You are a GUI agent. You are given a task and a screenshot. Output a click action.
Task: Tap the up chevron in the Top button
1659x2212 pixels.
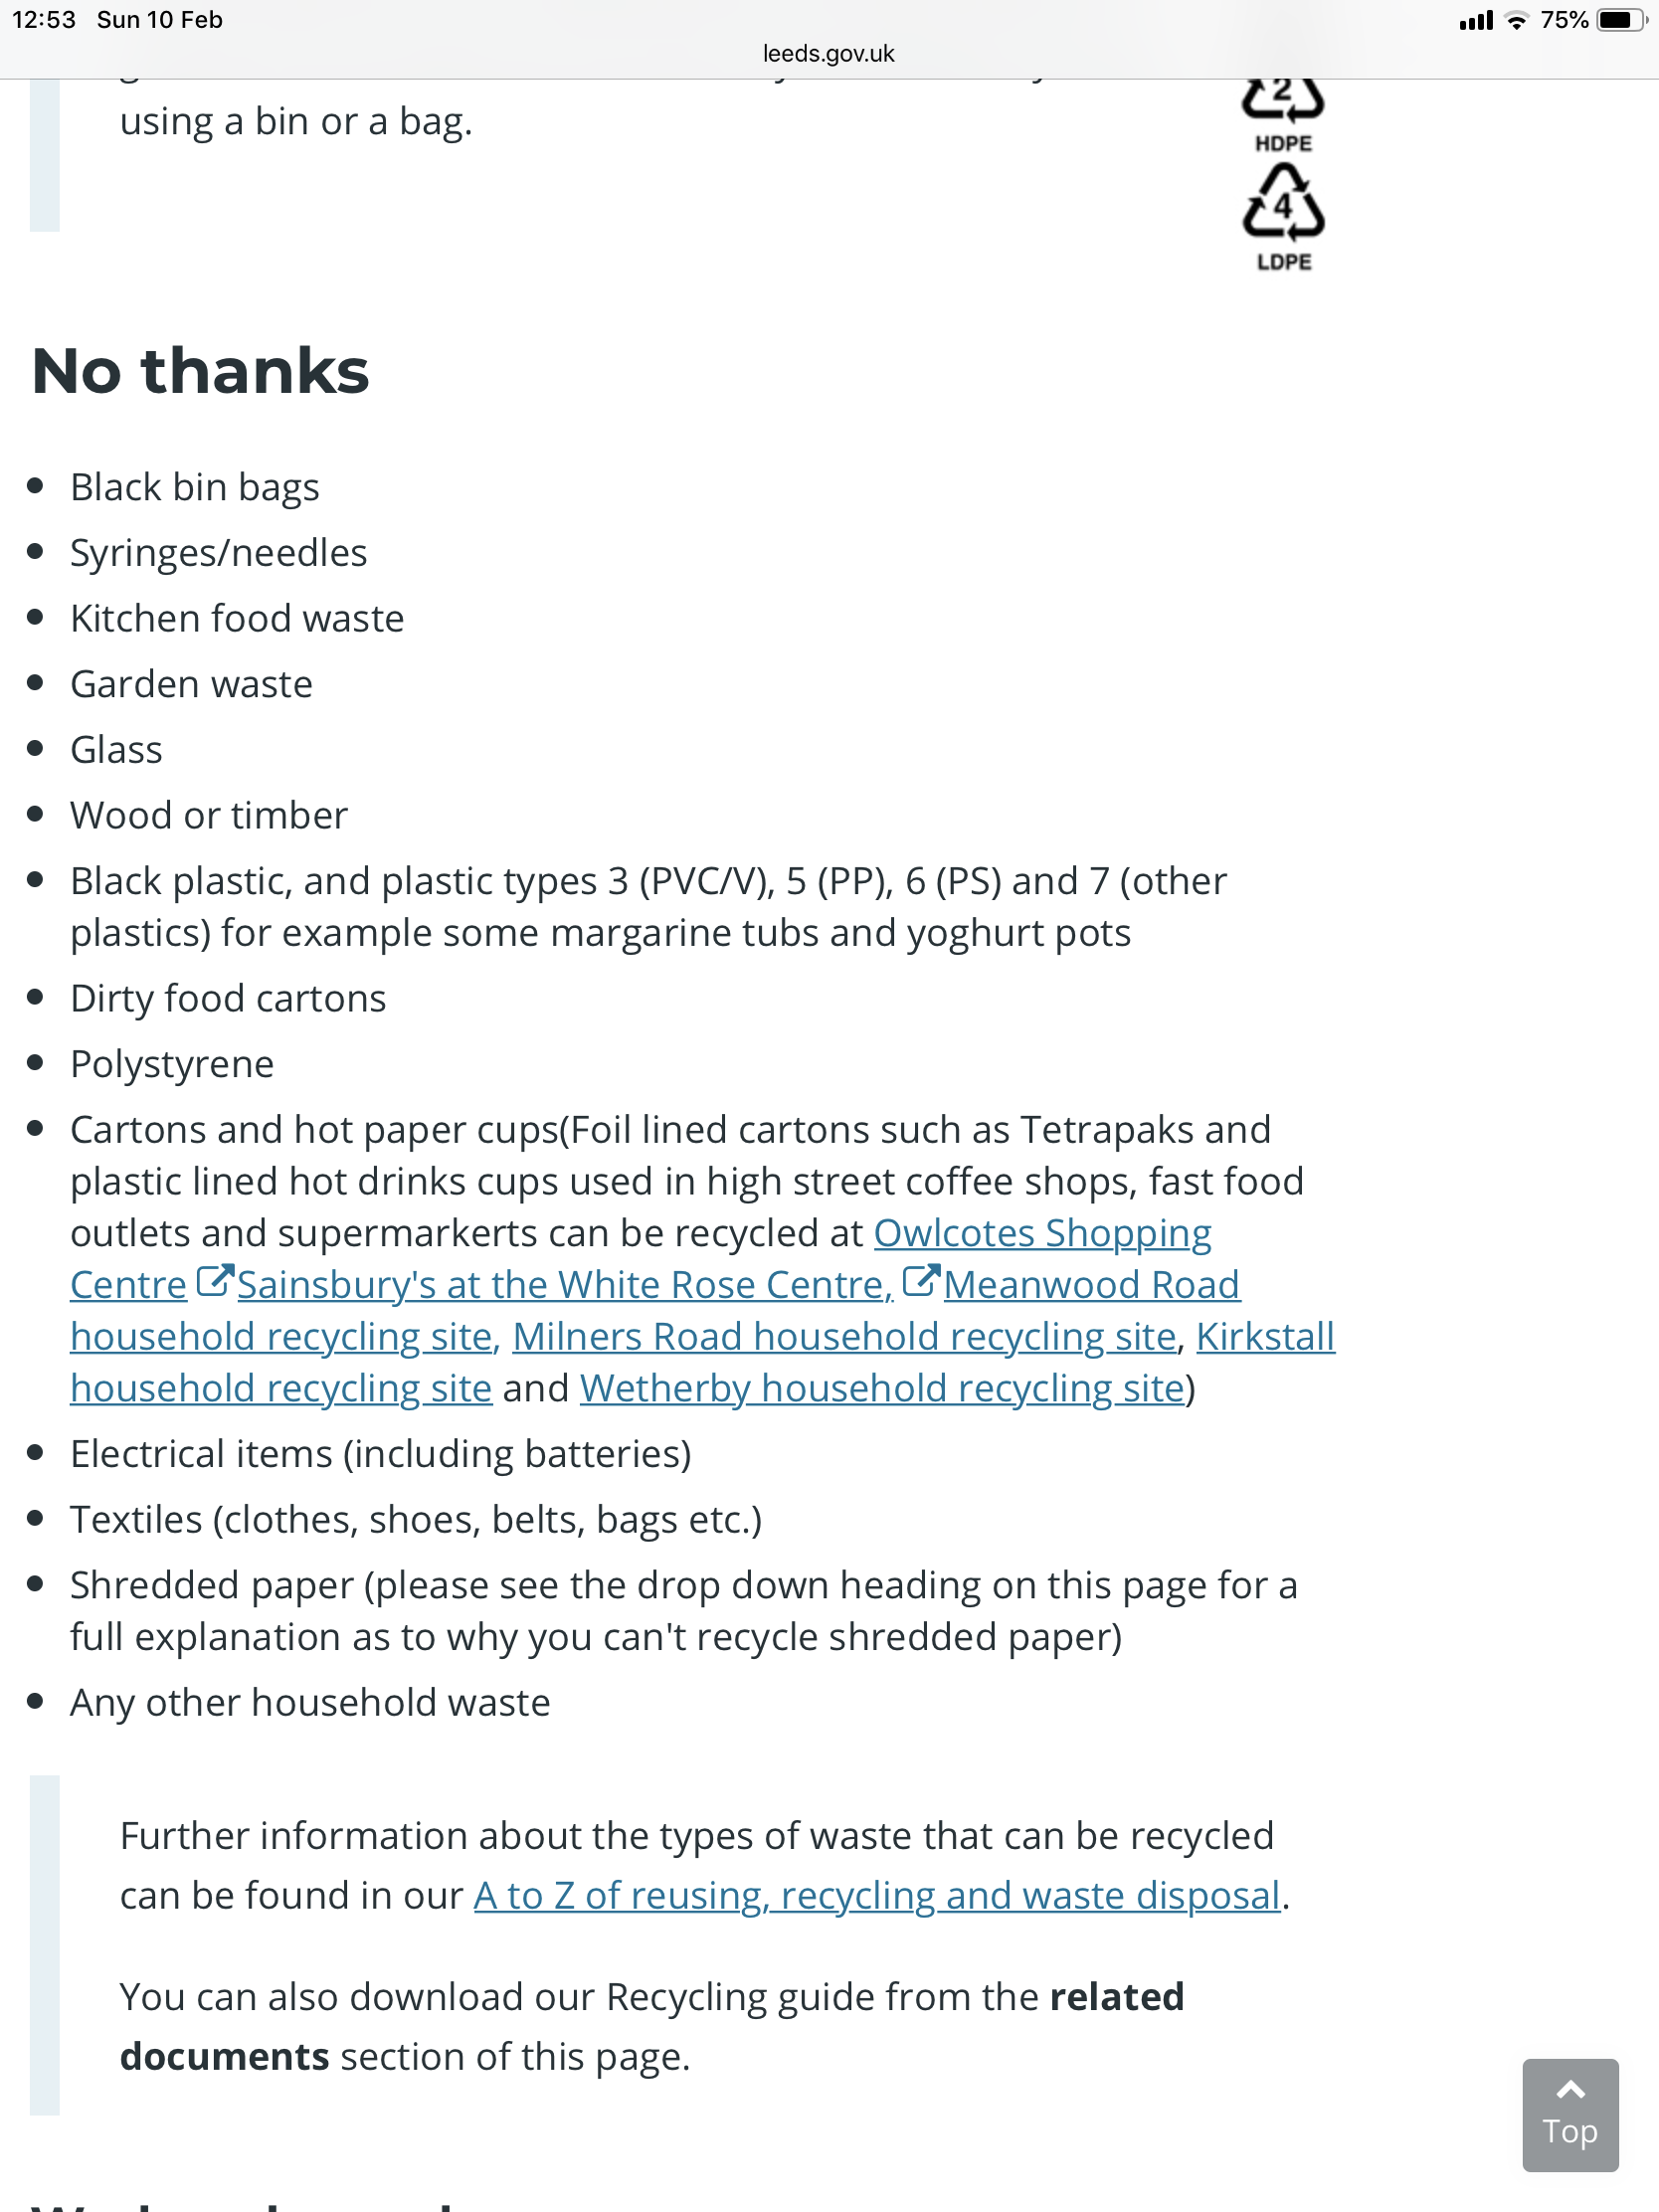click(x=1570, y=2090)
